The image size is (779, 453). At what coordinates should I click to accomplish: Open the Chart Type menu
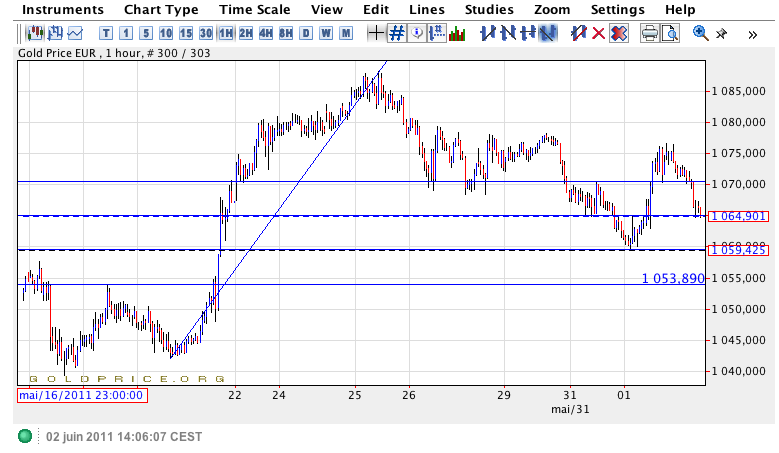pyautogui.click(x=161, y=9)
